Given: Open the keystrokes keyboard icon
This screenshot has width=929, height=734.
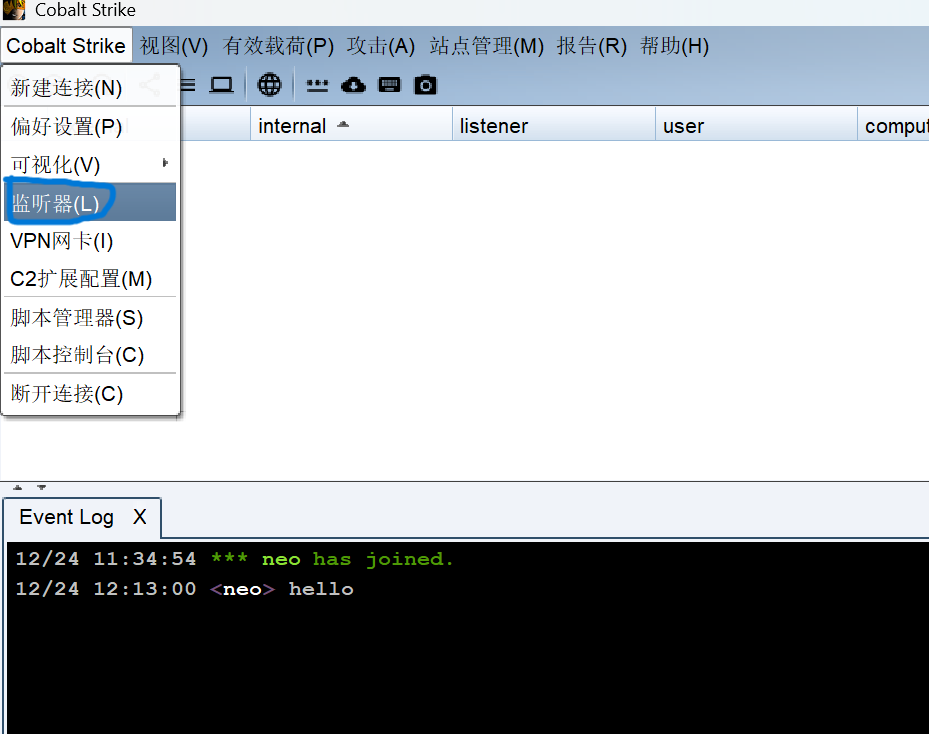Looking at the screenshot, I should (x=389, y=85).
